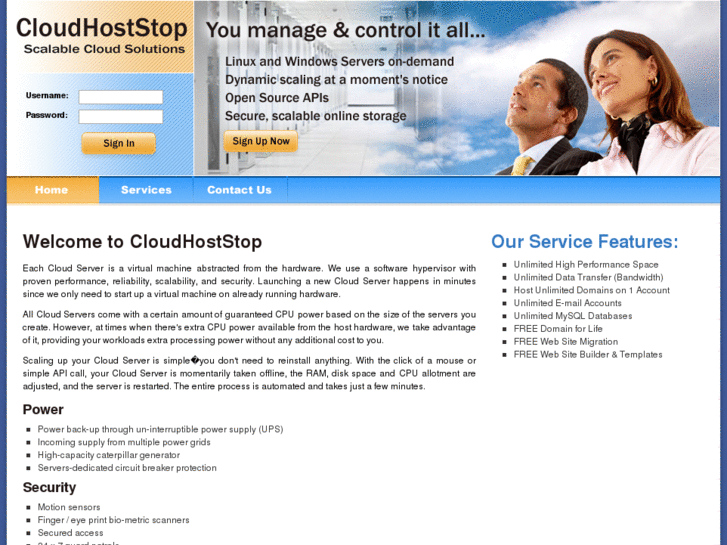The width and height of the screenshot is (727, 545).
Task: Click the 'Open Source APIs' line
Action: pos(277,98)
